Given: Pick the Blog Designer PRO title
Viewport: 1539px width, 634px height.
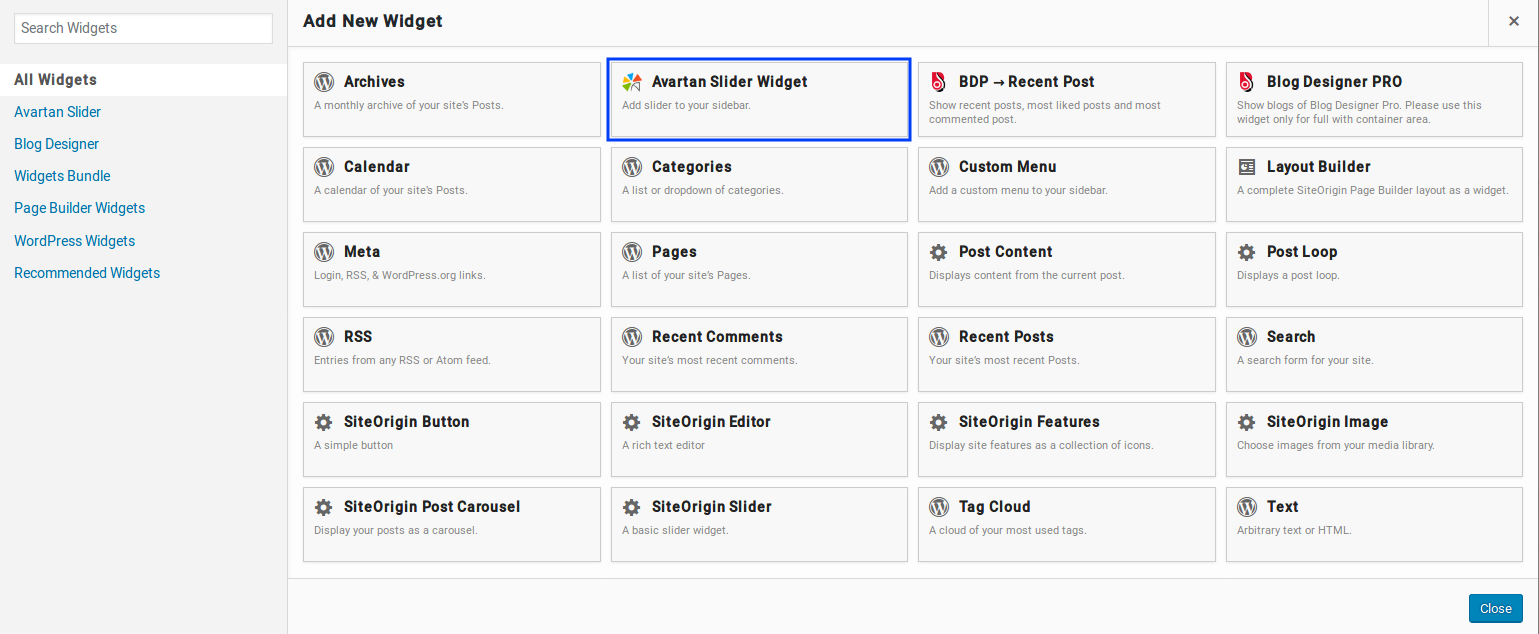Looking at the screenshot, I should point(1334,82).
